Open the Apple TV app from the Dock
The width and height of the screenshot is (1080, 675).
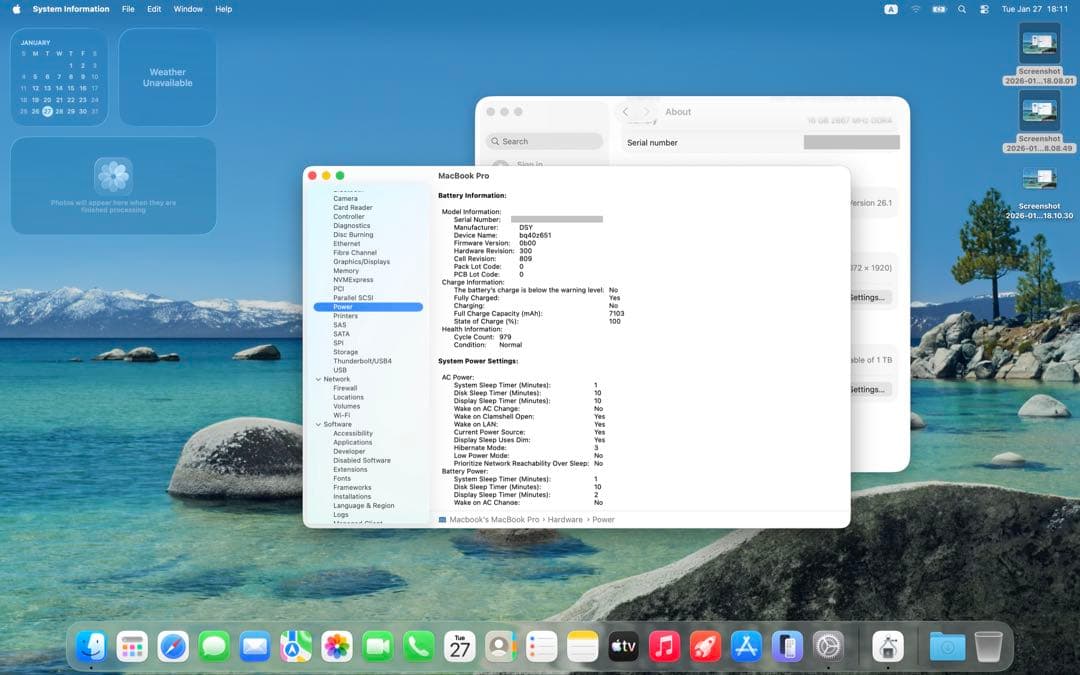pos(622,646)
